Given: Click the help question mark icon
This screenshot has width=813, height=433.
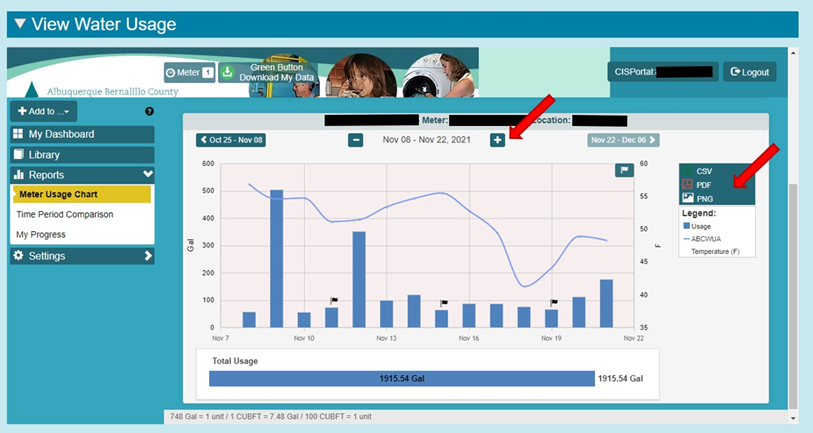Looking at the screenshot, I should pyautogui.click(x=149, y=111).
